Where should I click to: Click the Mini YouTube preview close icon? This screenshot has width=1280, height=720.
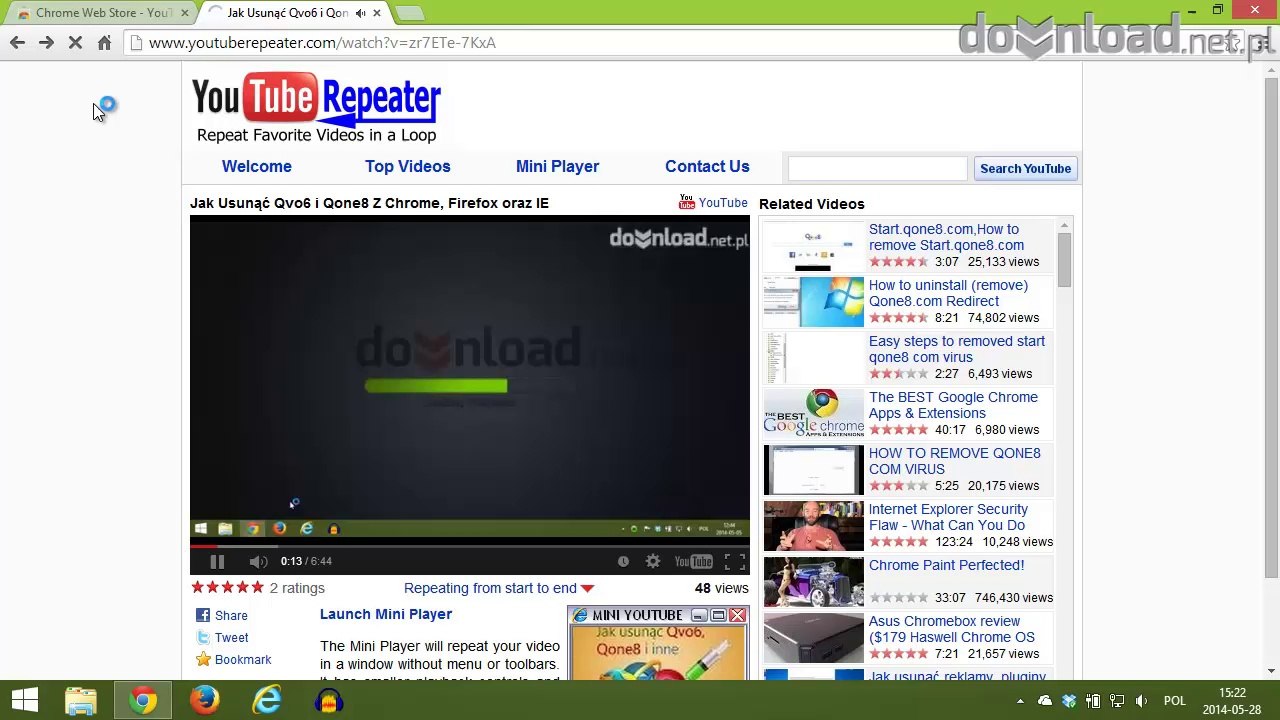click(737, 616)
